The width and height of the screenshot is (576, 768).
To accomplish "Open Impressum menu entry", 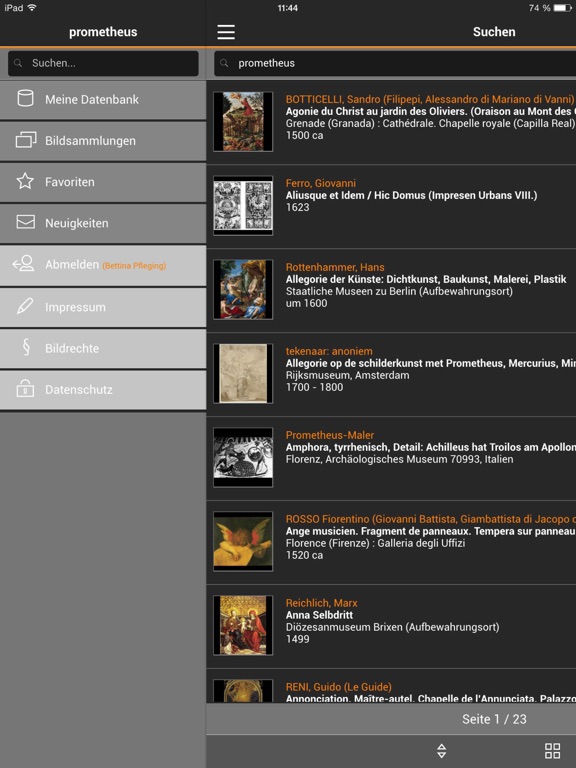I will coord(103,307).
